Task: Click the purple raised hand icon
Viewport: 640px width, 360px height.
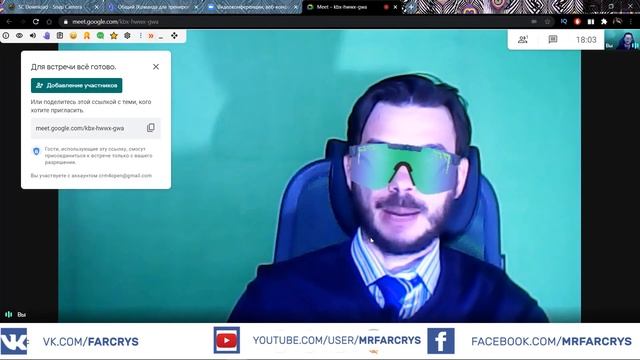Action: point(47,36)
